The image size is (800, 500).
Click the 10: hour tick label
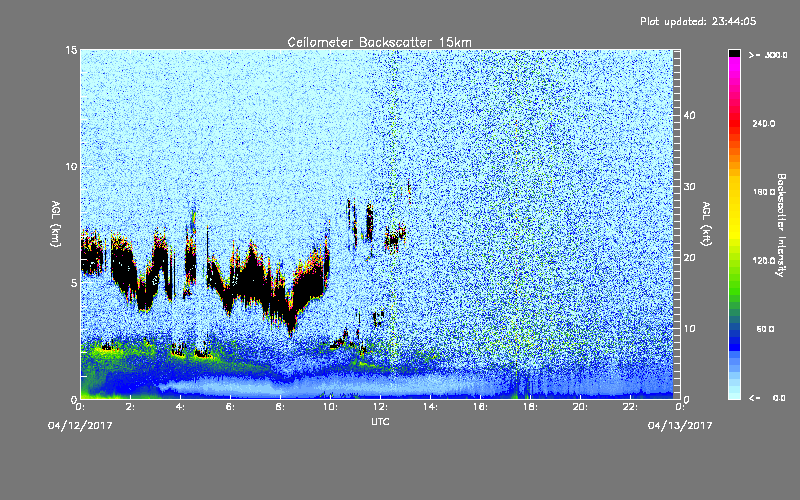coord(331,407)
